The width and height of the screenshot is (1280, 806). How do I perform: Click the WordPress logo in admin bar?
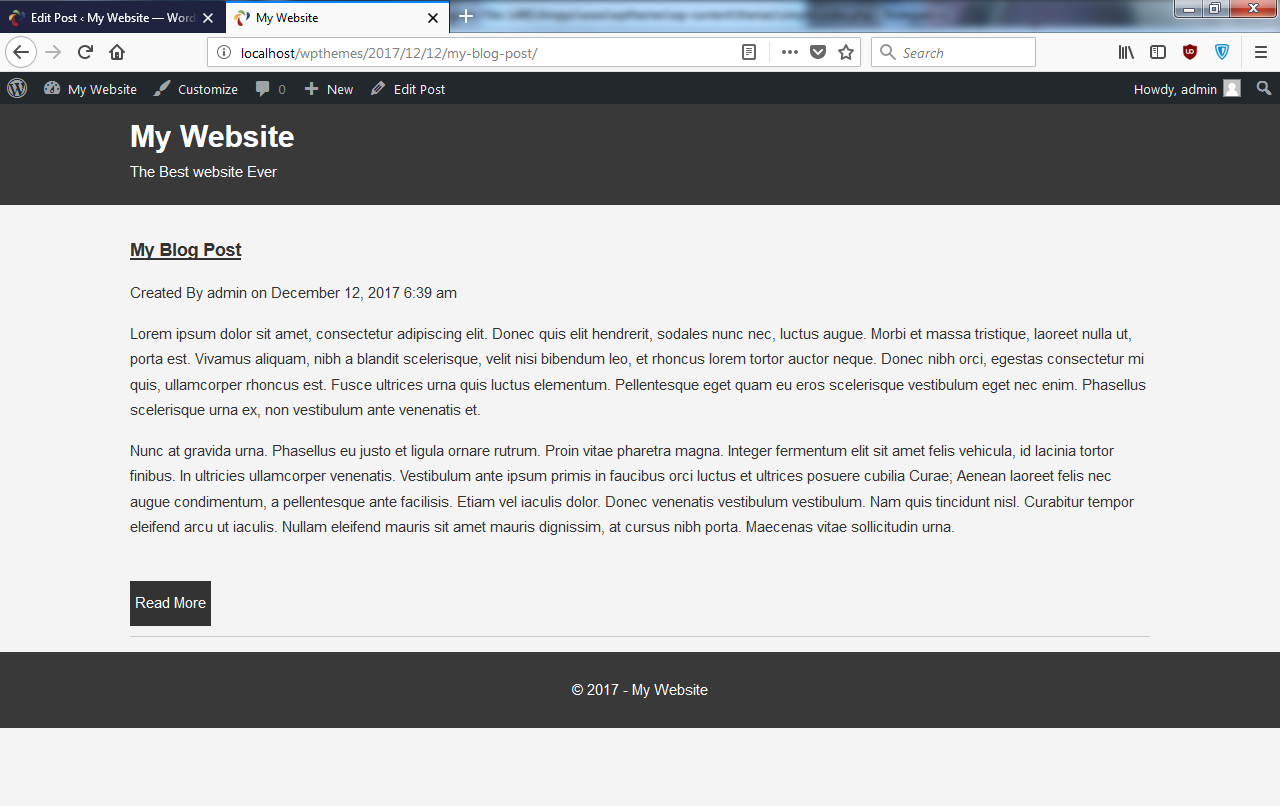point(17,88)
